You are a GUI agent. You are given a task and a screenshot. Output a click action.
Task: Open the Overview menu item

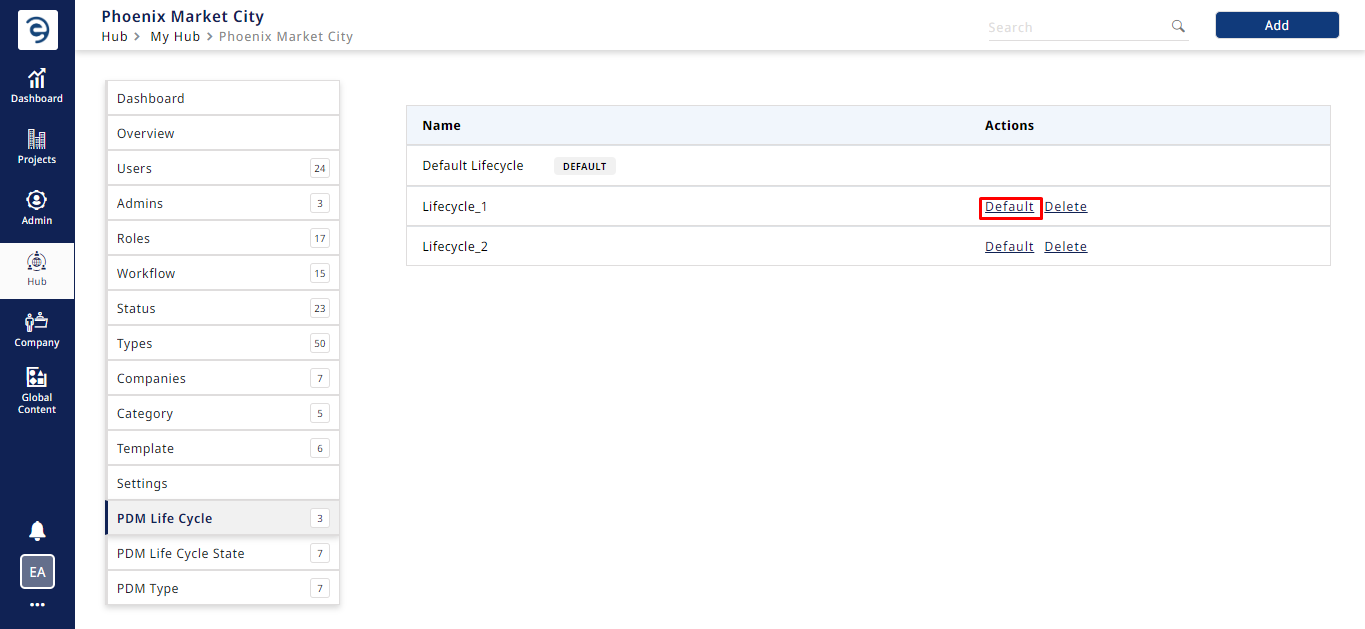pyautogui.click(x=223, y=133)
